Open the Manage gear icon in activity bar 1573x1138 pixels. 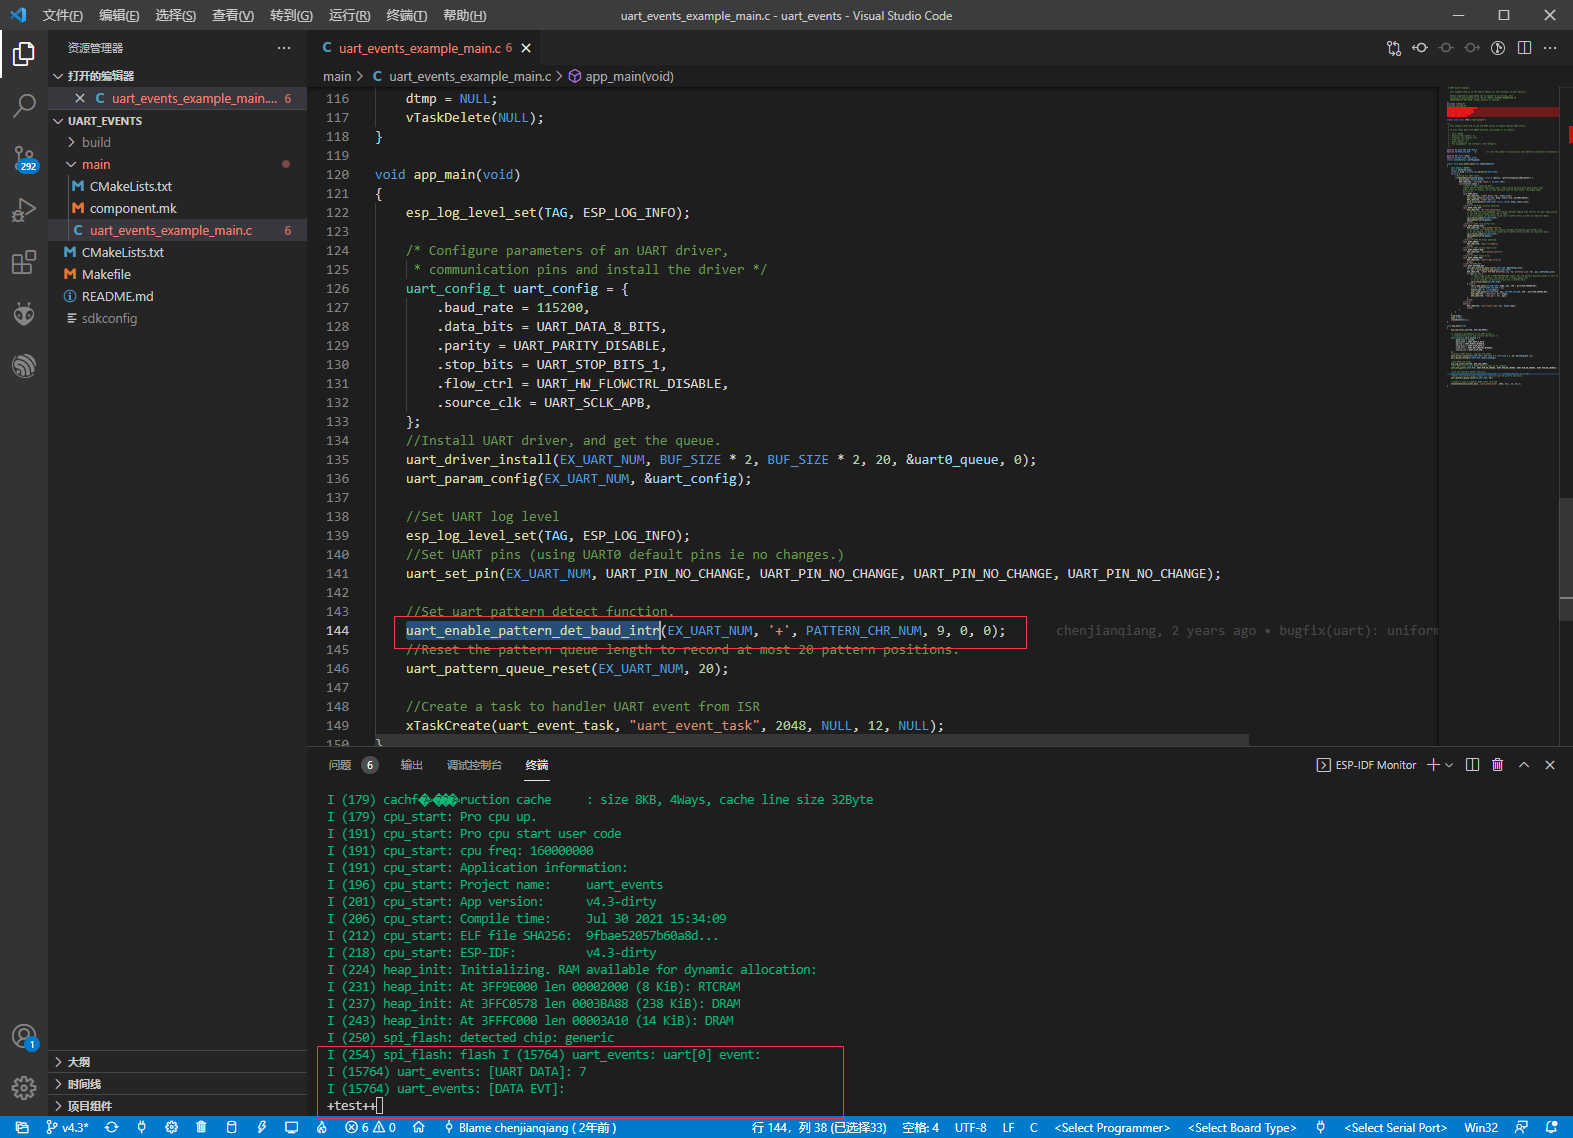click(x=24, y=1087)
